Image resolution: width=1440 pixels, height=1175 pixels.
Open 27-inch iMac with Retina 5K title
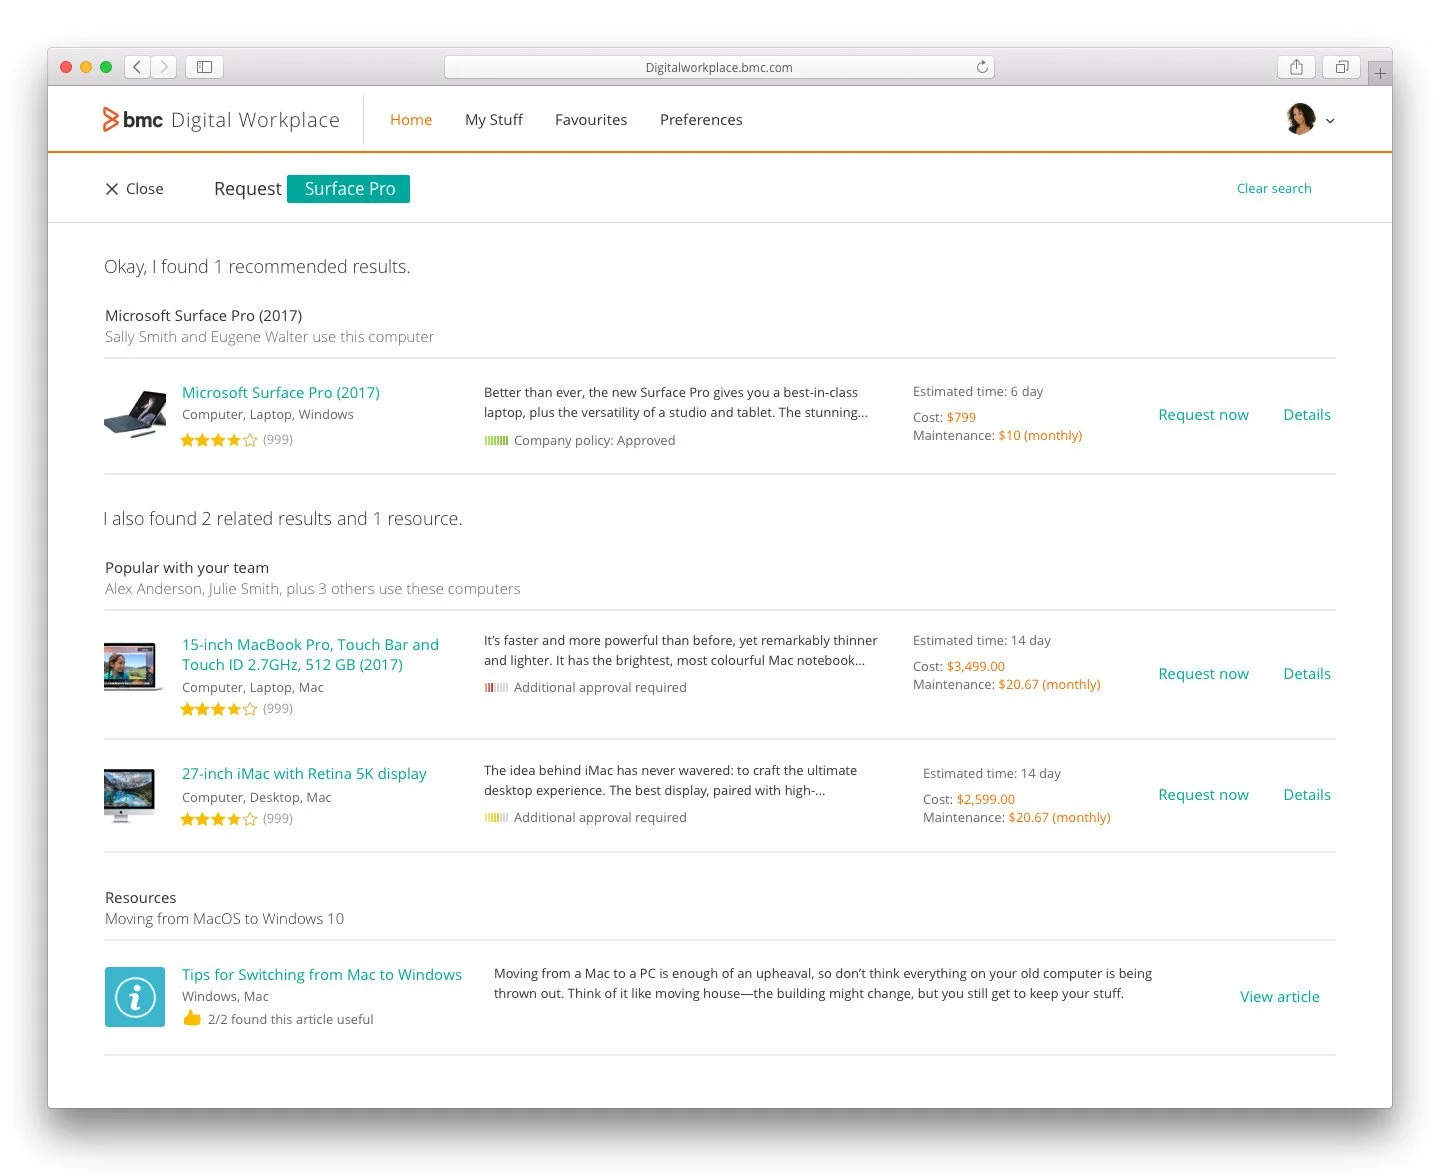click(x=304, y=774)
